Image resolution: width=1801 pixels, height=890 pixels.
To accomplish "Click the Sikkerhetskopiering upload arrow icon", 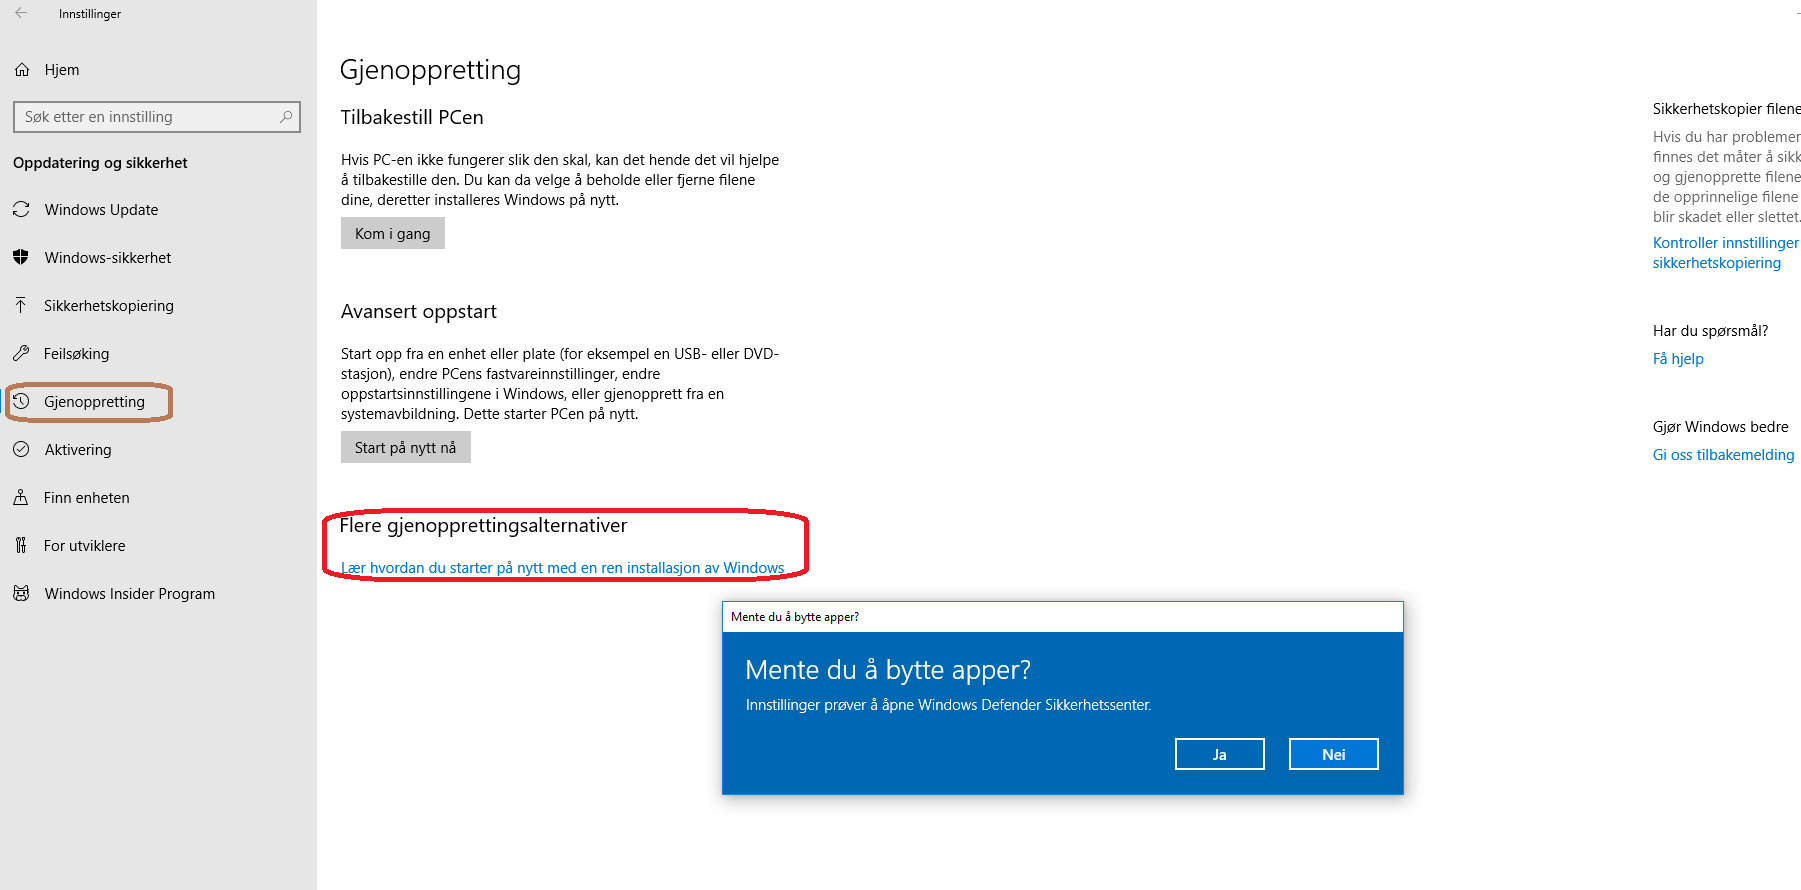I will (x=21, y=305).
